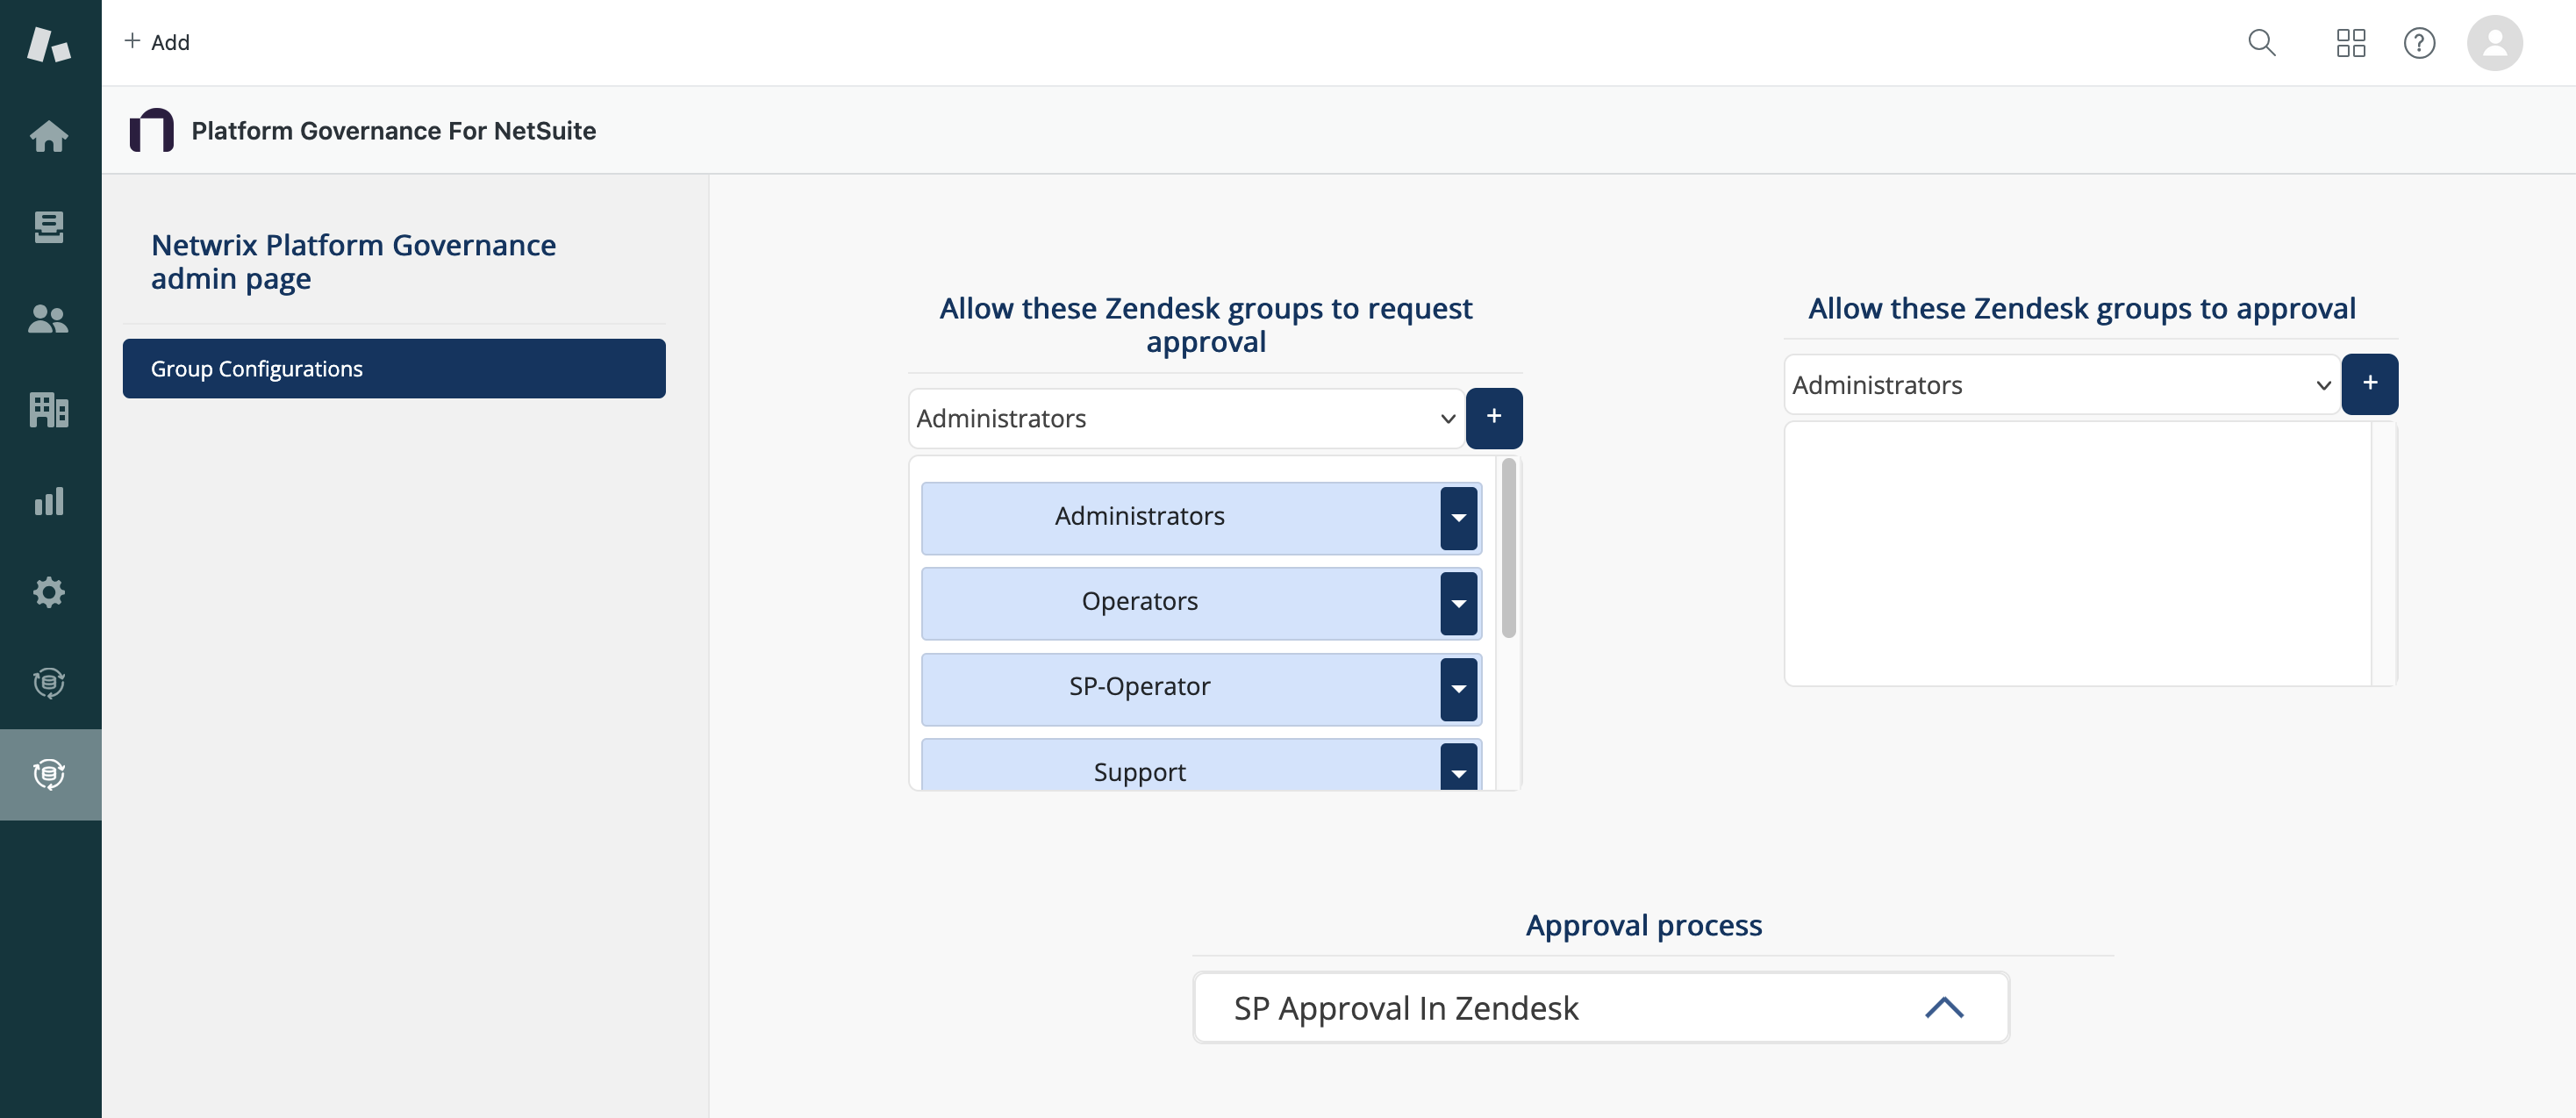This screenshot has width=2576, height=1118.
Task: Open the help question mark icon
Action: pyautogui.click(x=2419, y=43)
